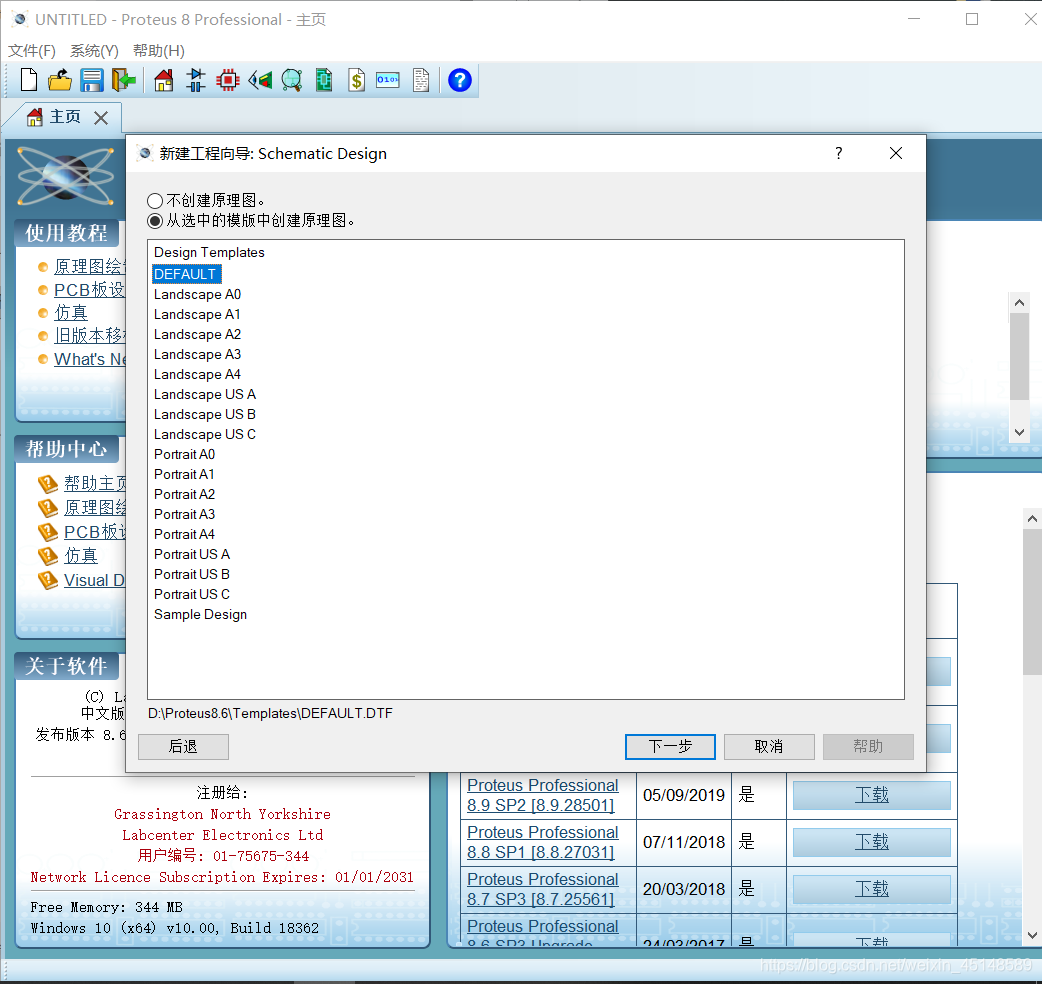Open the Visual D help link
The width and height of the screenshot is (1042, 984).
click(x=94, y=580)
